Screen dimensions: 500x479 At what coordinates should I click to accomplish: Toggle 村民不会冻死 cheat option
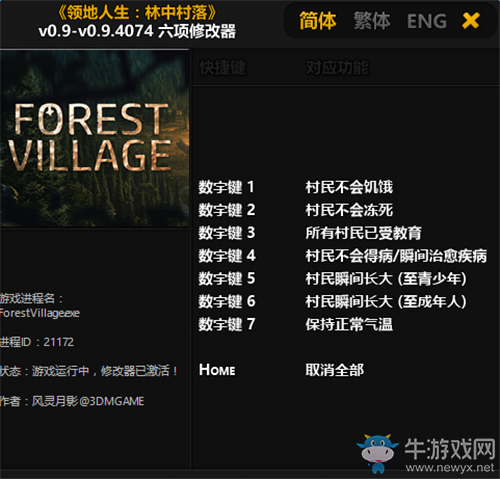point(349,210)
